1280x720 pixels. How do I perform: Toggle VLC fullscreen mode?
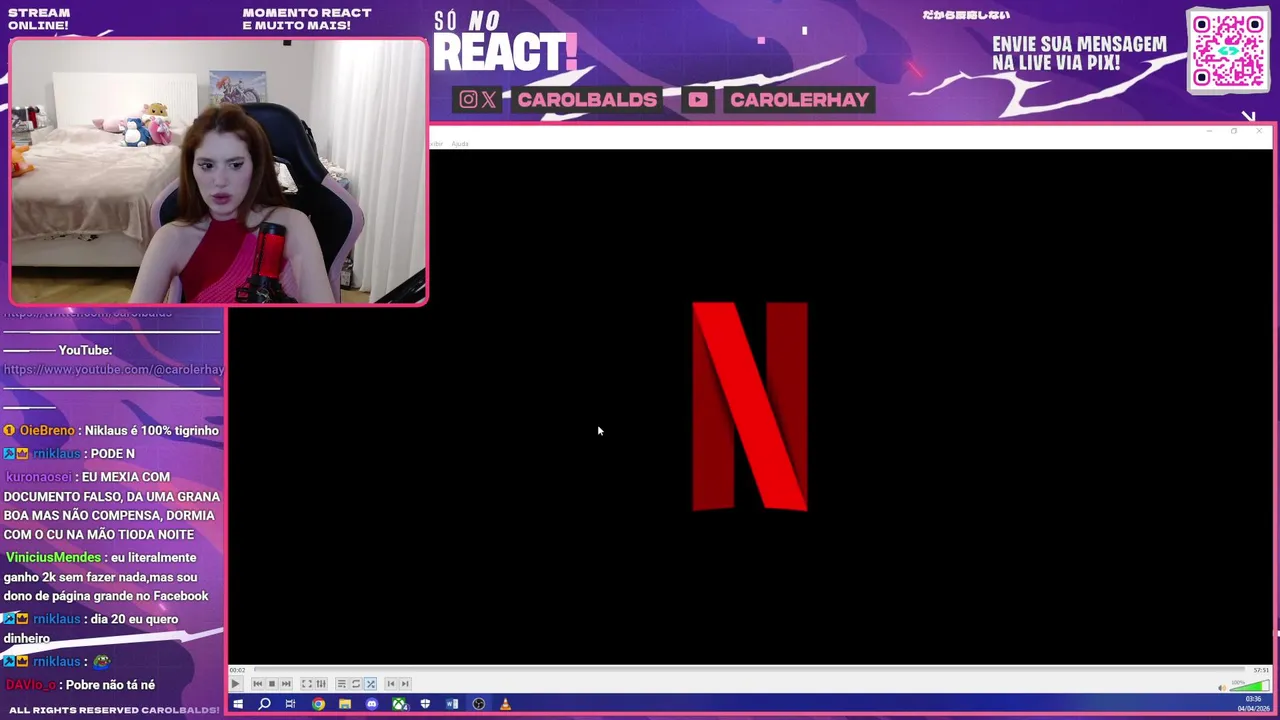coord(307,684)
